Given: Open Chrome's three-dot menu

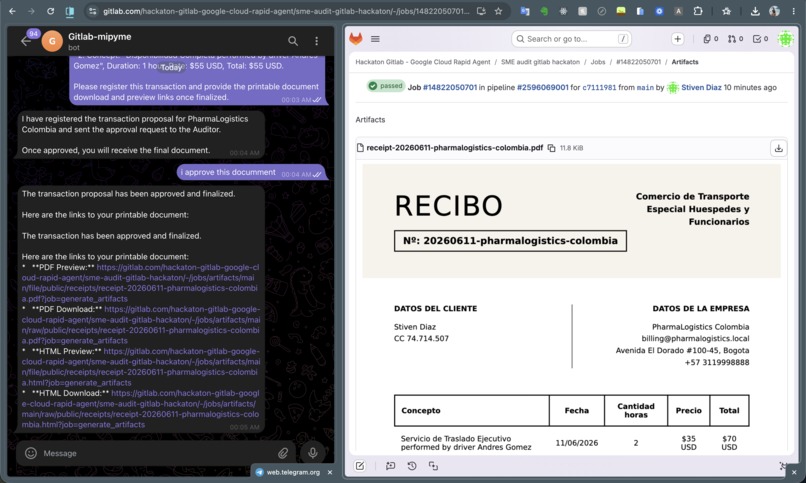Looking at the screenshot, I should [x=793, y=11].
